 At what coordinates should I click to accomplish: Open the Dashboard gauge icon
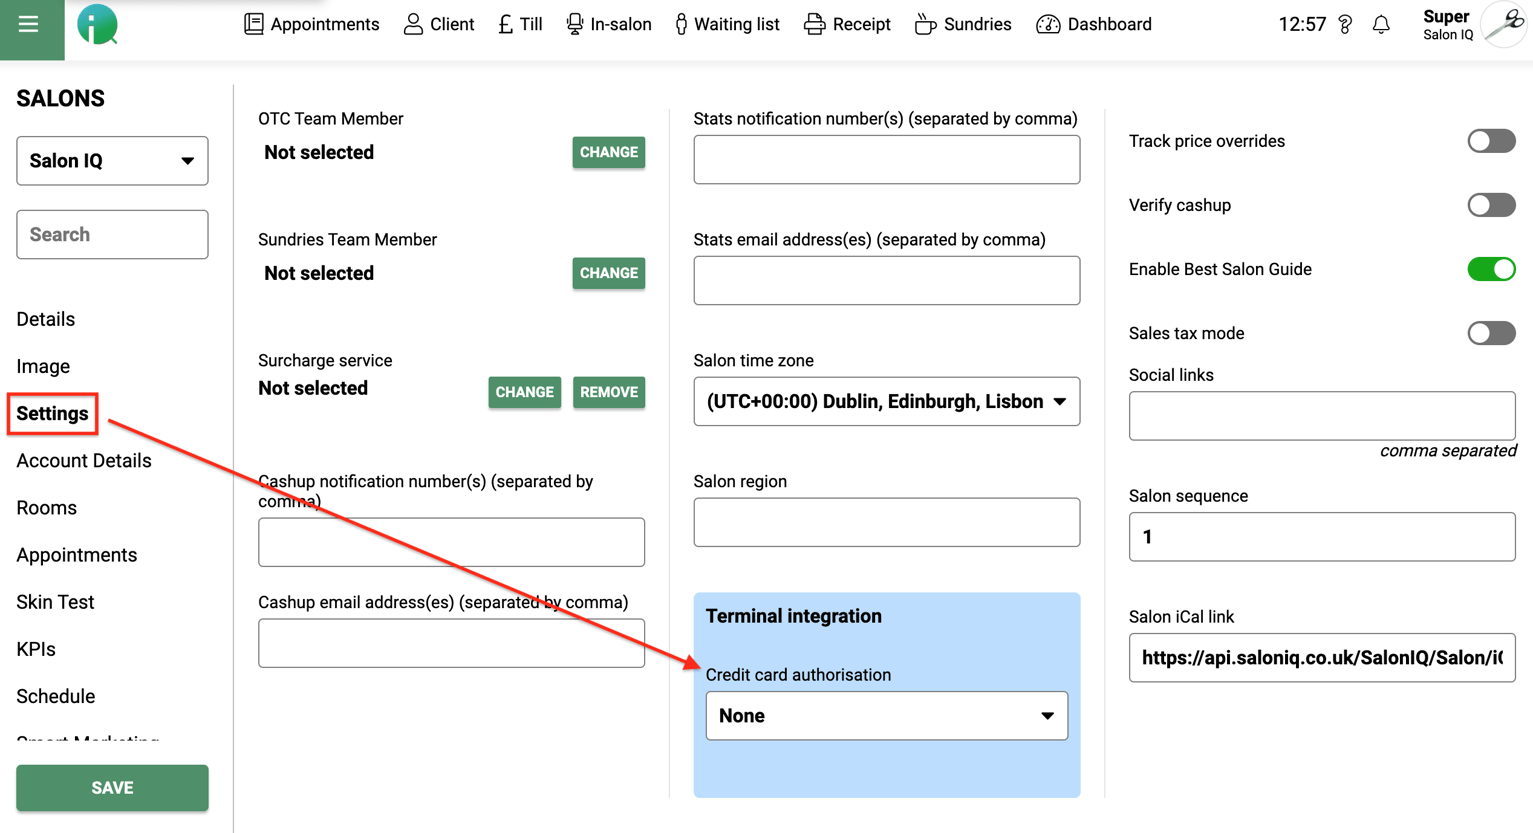(x=1048, y=23)
